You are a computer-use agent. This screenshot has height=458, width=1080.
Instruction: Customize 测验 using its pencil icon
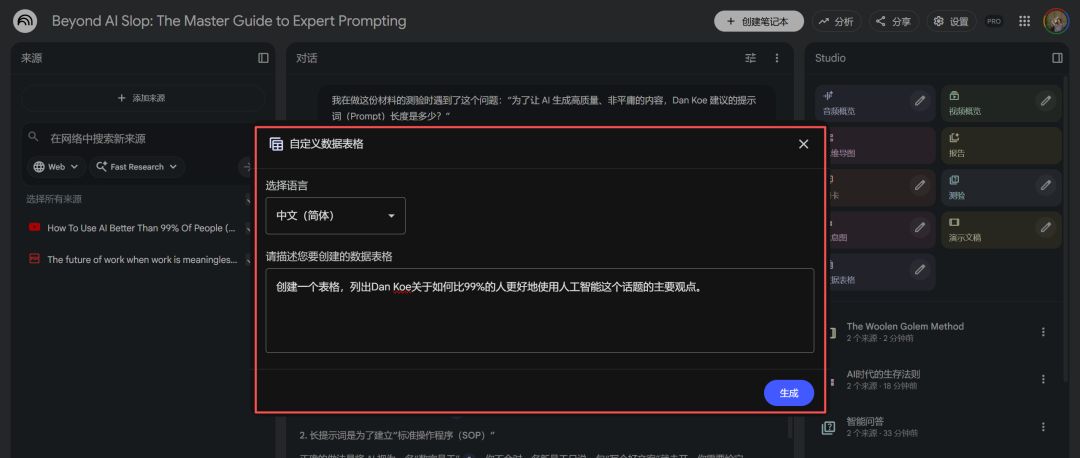(1045, 185)
